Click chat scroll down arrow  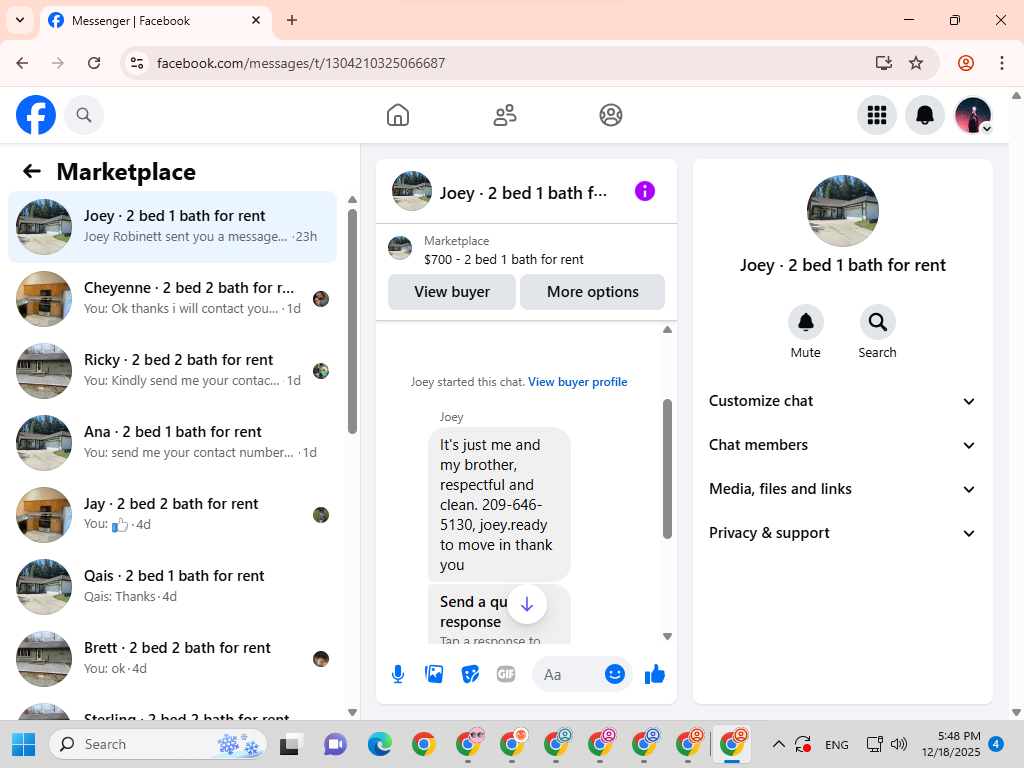point(667,636)
